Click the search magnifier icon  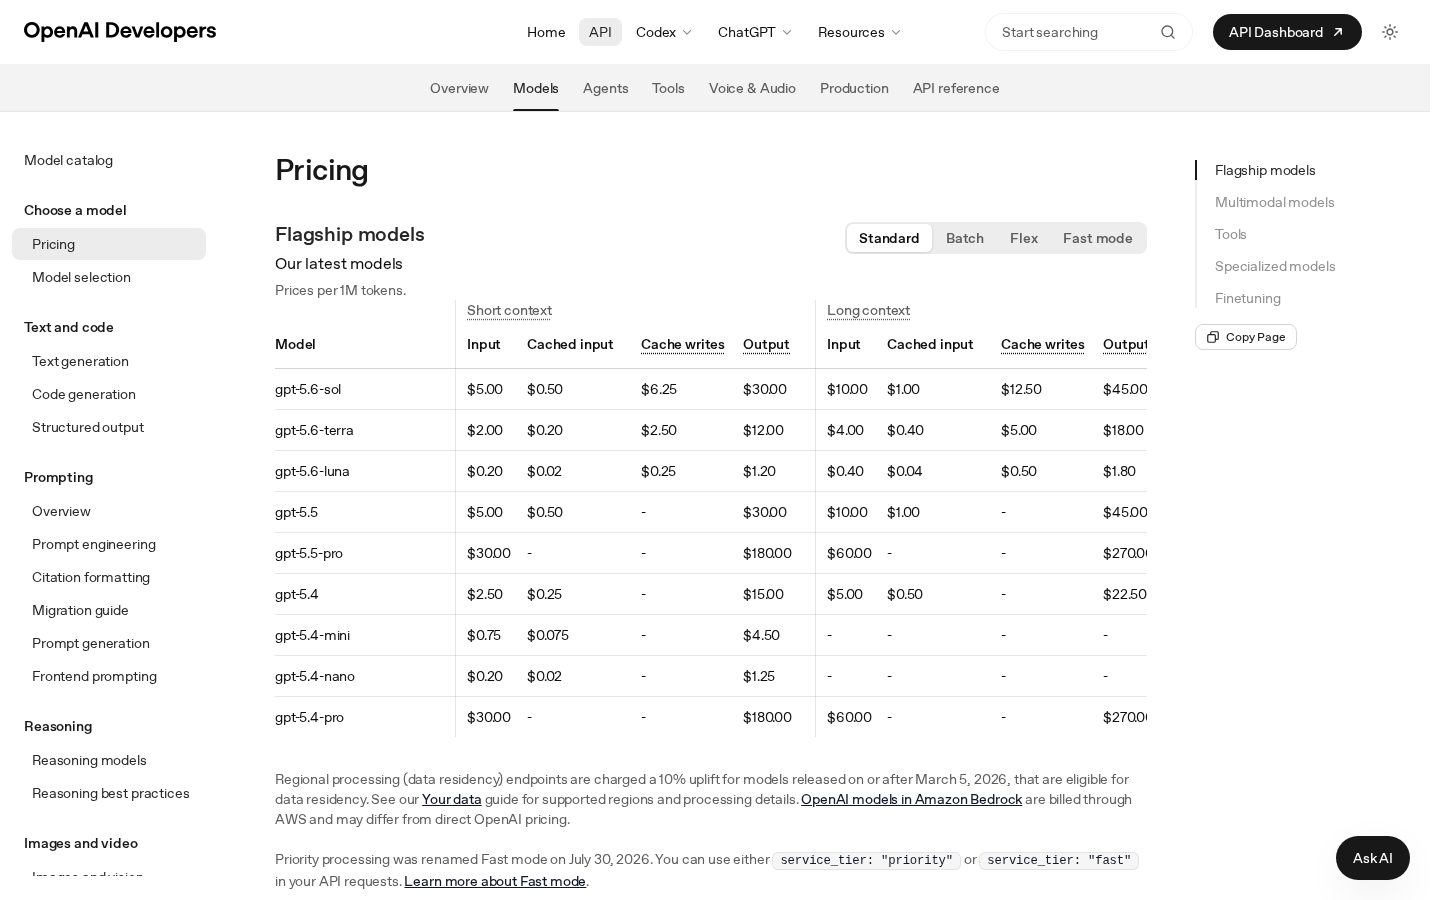click(x=1168, y=32)
